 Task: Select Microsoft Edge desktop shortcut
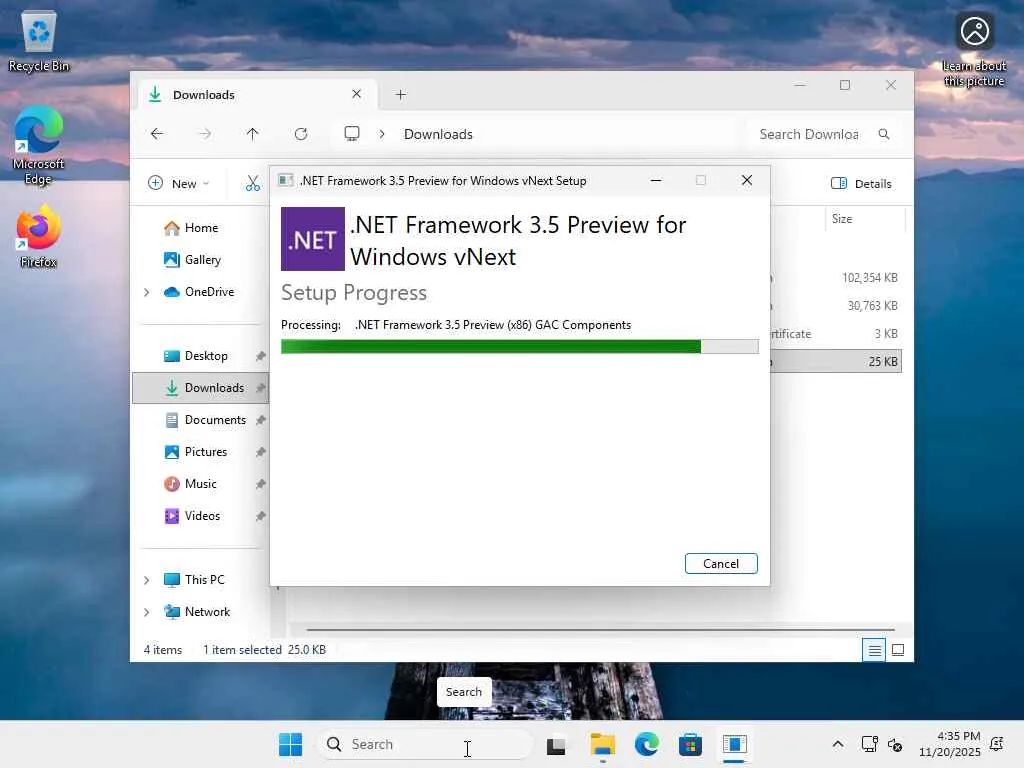click(x=39, y=145)
